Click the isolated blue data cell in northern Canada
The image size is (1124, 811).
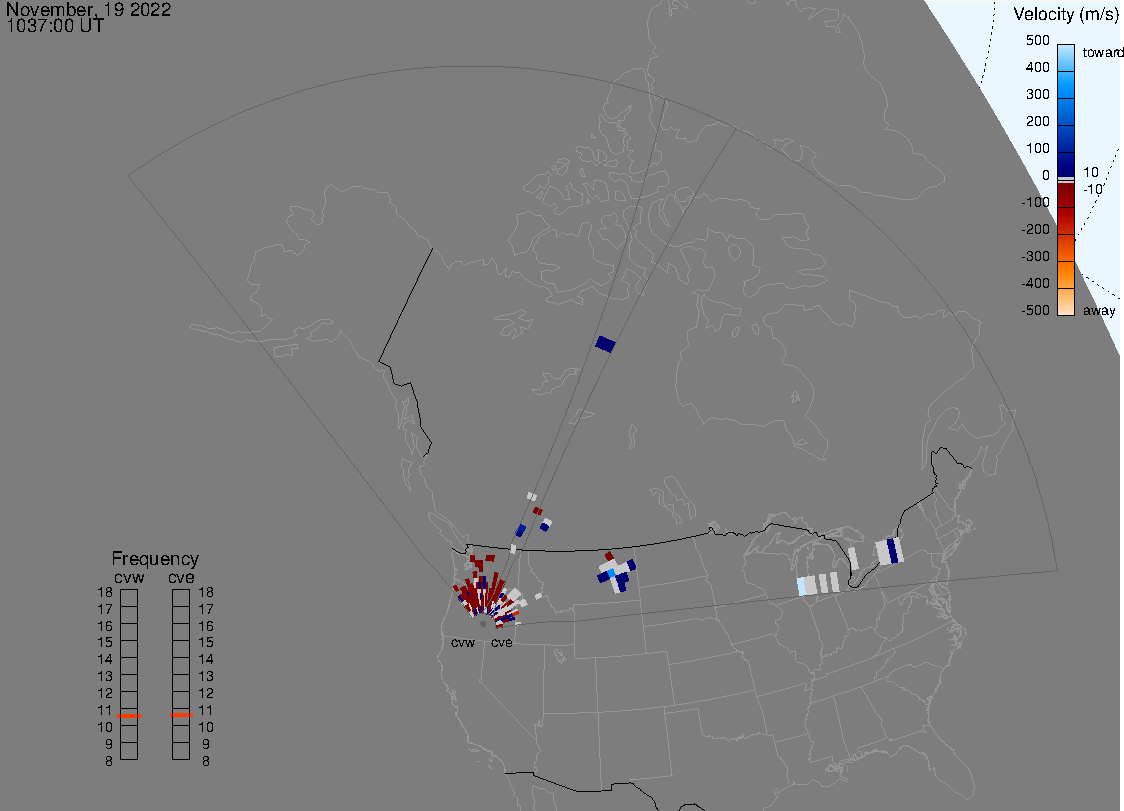606,344
